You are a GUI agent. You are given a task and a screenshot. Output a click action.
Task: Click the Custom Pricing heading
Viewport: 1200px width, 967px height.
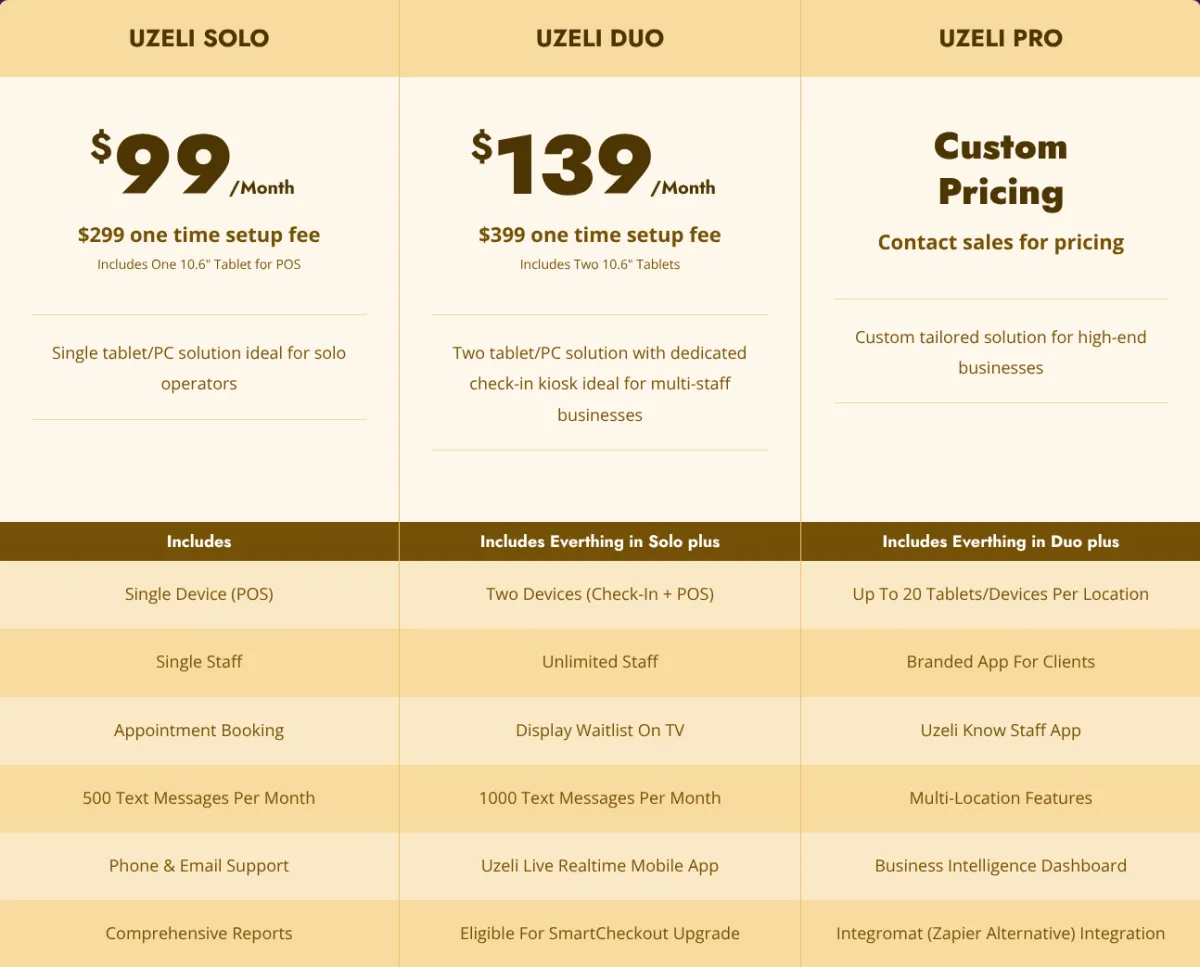(x=1001, y=169)
